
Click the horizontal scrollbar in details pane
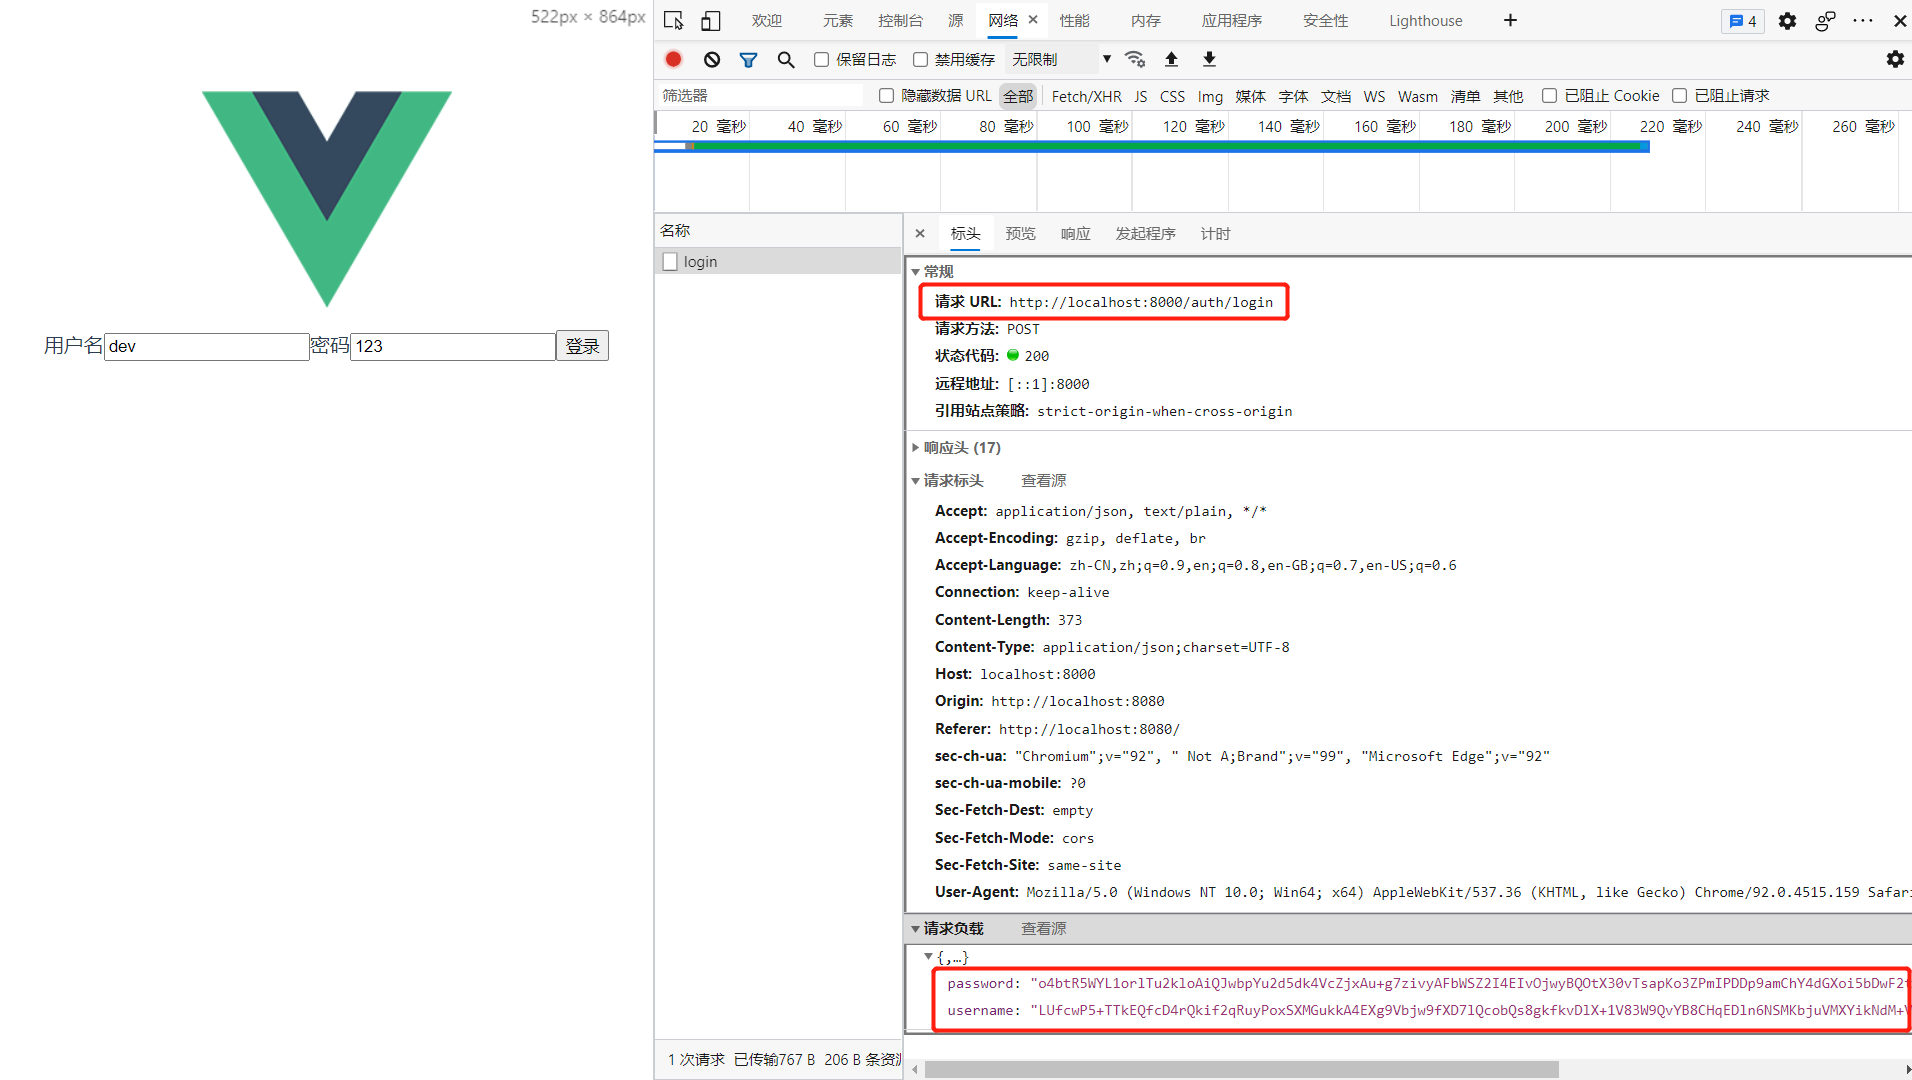point(1241,1069)
